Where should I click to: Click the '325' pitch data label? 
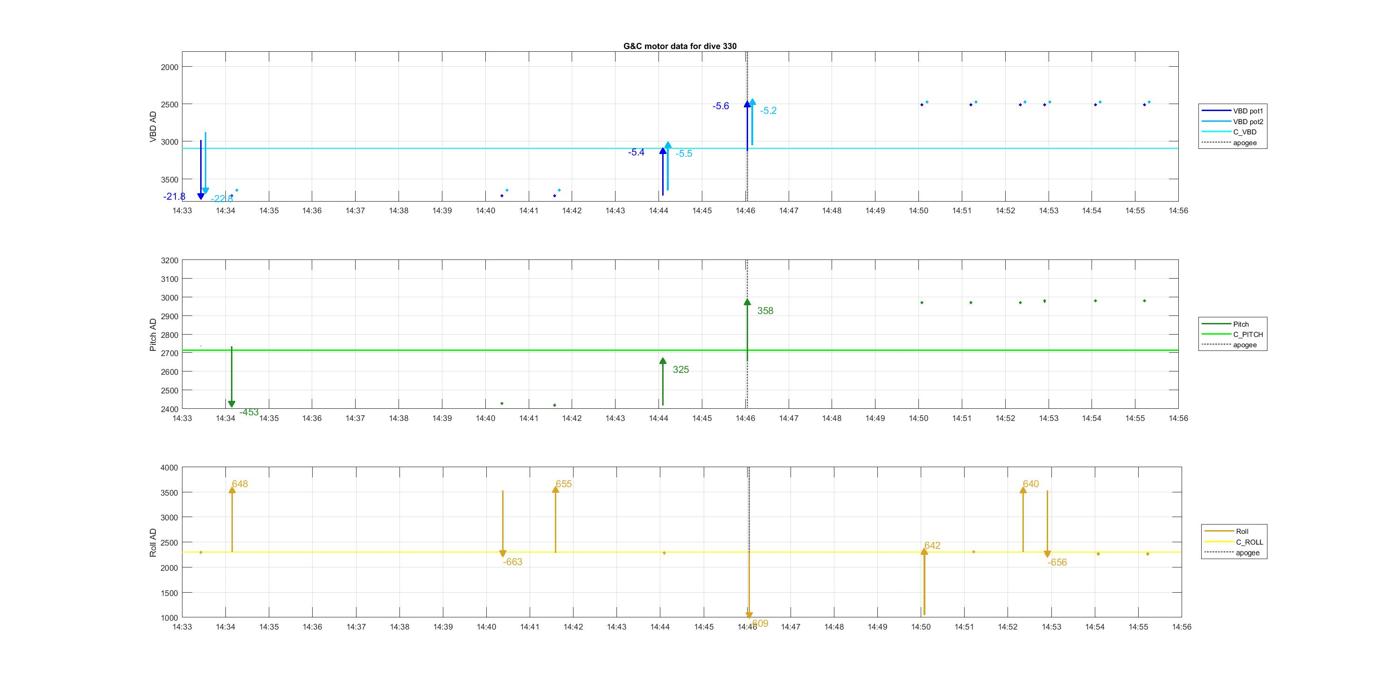click(681, 370)
